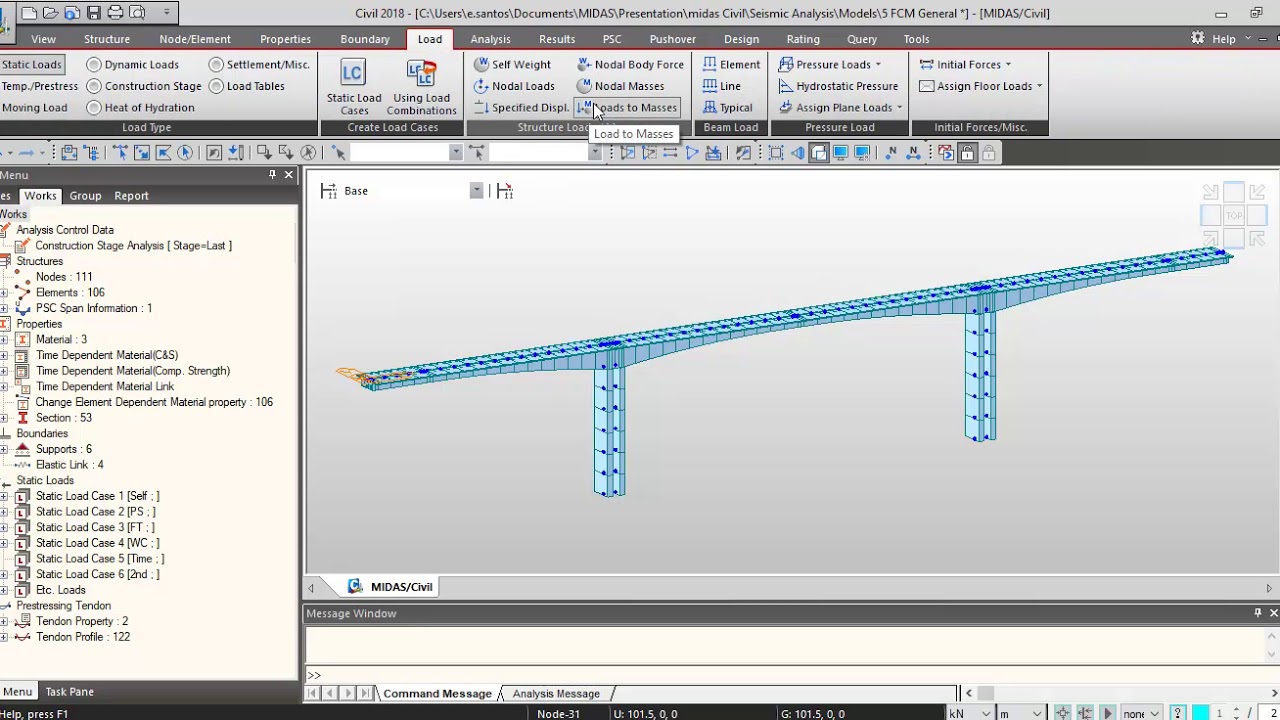Pin the Menu panel
This screenshot has height=720, width=1280.
(272, 175)
